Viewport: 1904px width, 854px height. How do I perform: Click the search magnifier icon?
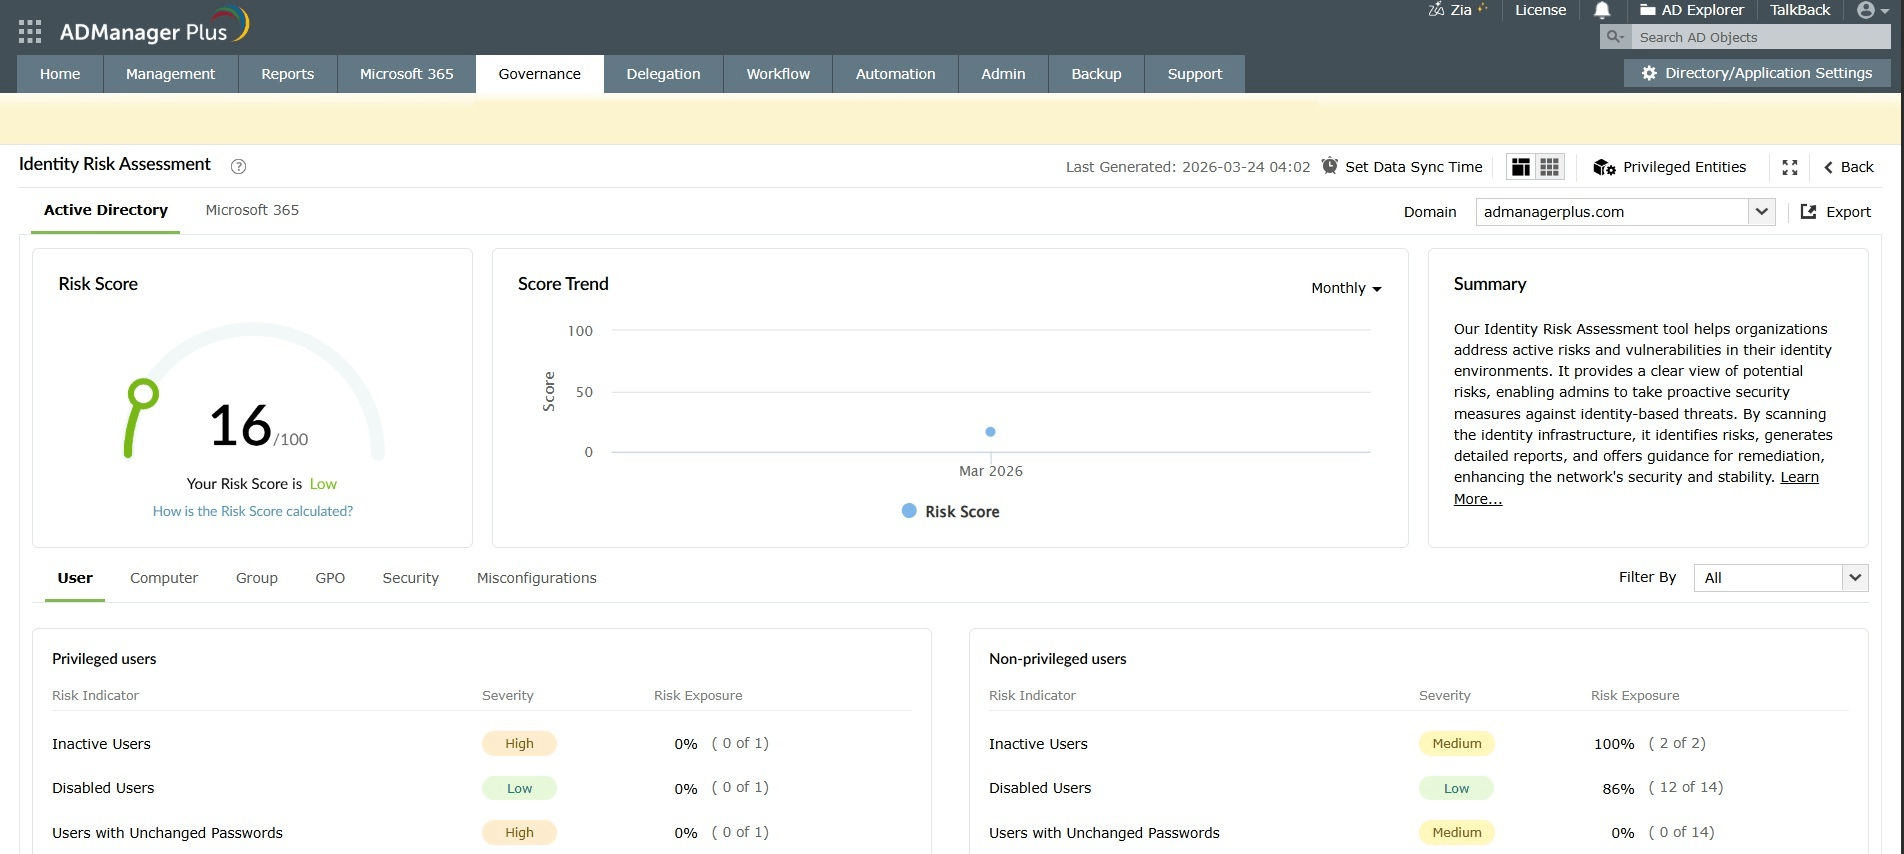1614,37
